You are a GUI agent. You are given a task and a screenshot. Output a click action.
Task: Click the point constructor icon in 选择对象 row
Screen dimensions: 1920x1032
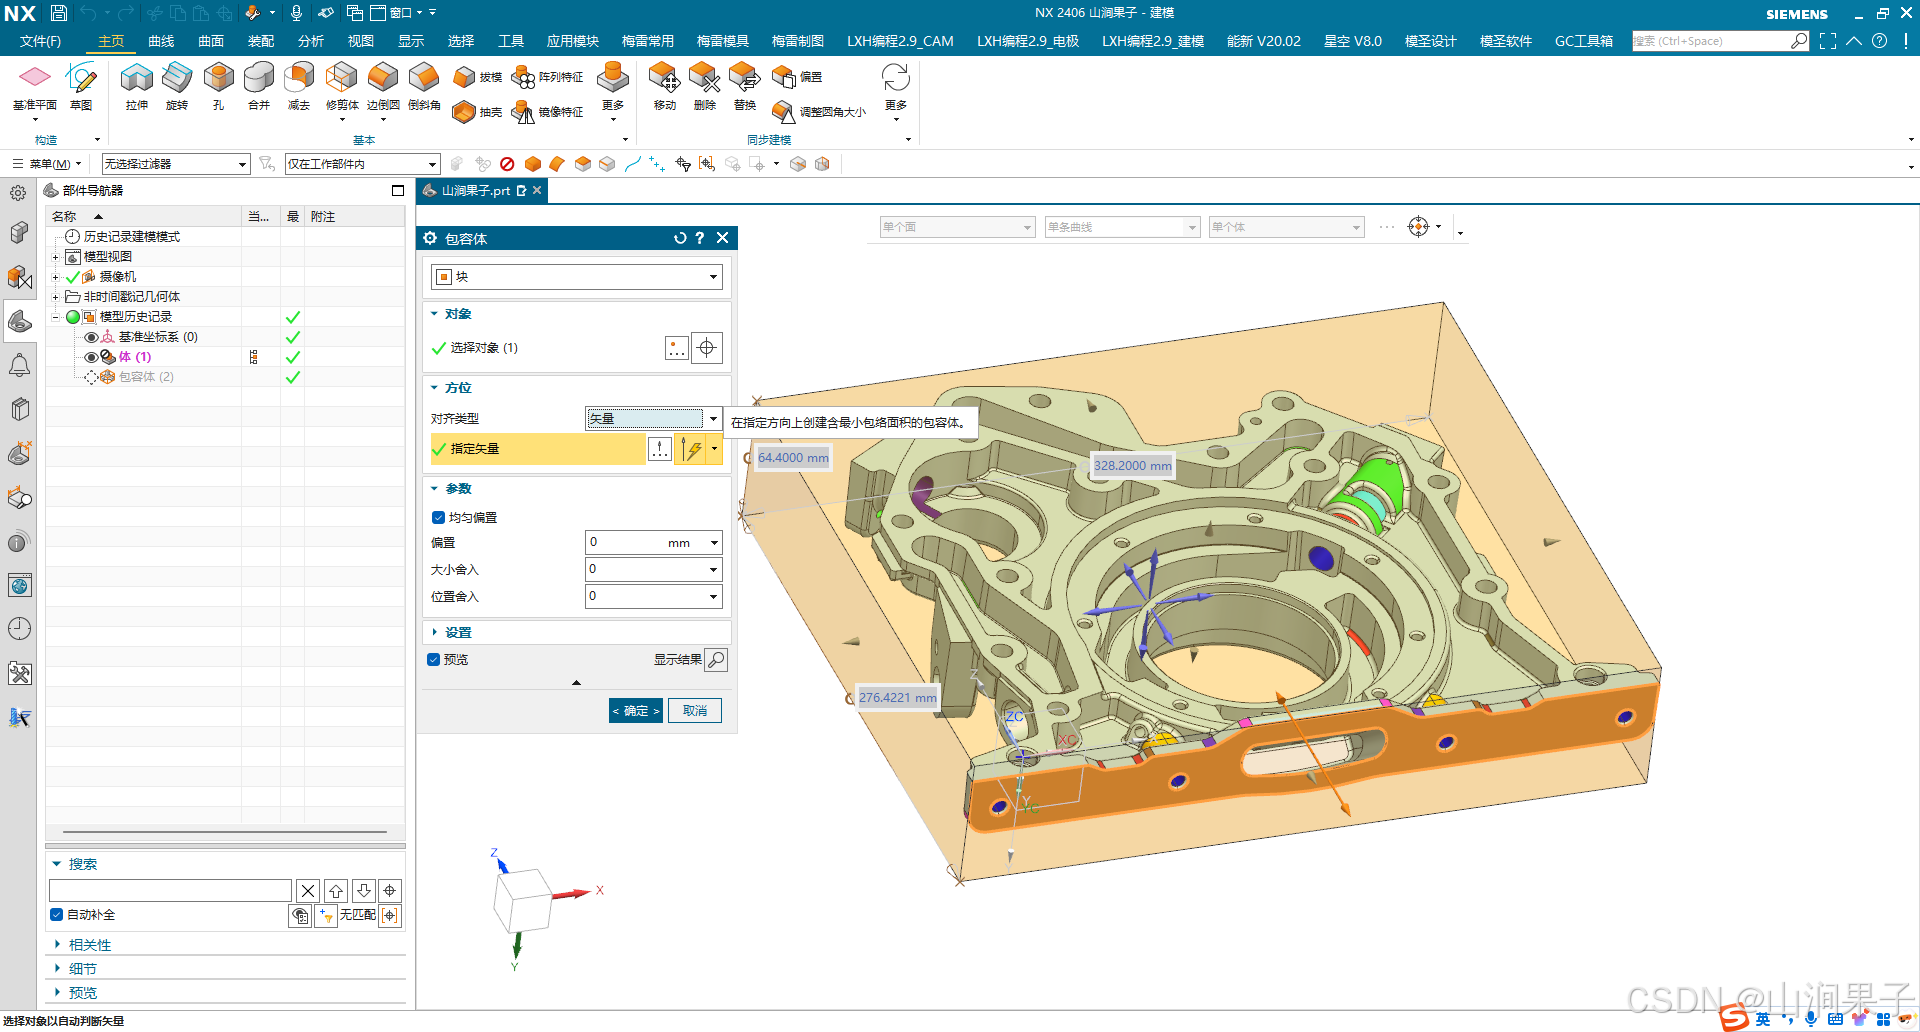(677, 348)
